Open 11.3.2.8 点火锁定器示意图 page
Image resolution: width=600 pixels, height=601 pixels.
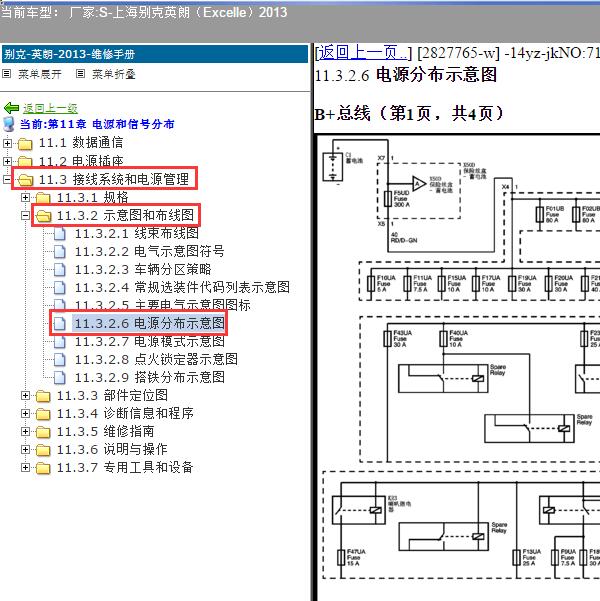coord(156,360)
